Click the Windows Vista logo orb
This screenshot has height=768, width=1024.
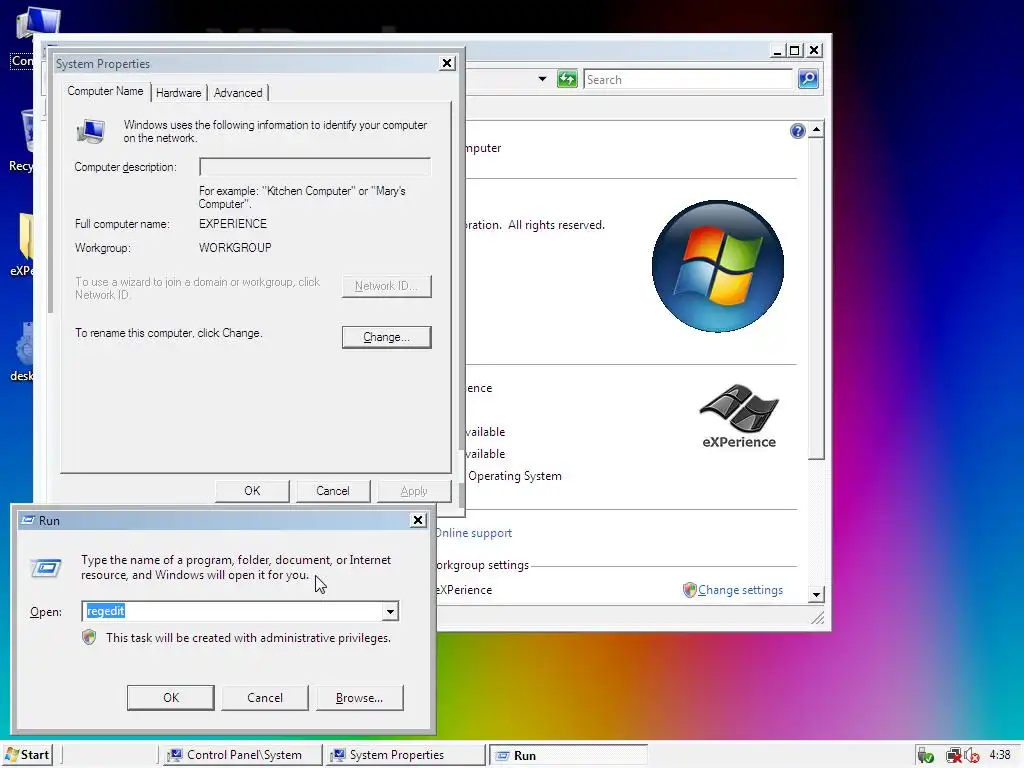(x=718, y=266)
